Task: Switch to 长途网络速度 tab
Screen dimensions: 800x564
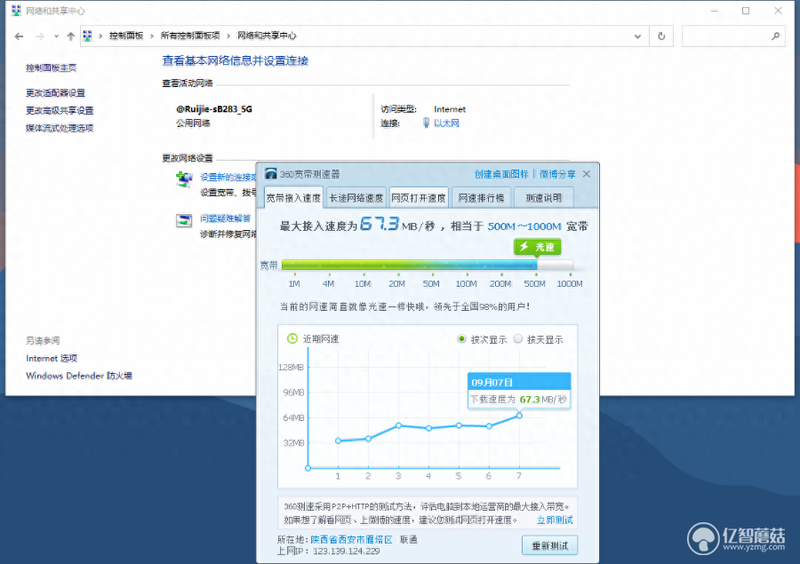Action: pos(356,198)
